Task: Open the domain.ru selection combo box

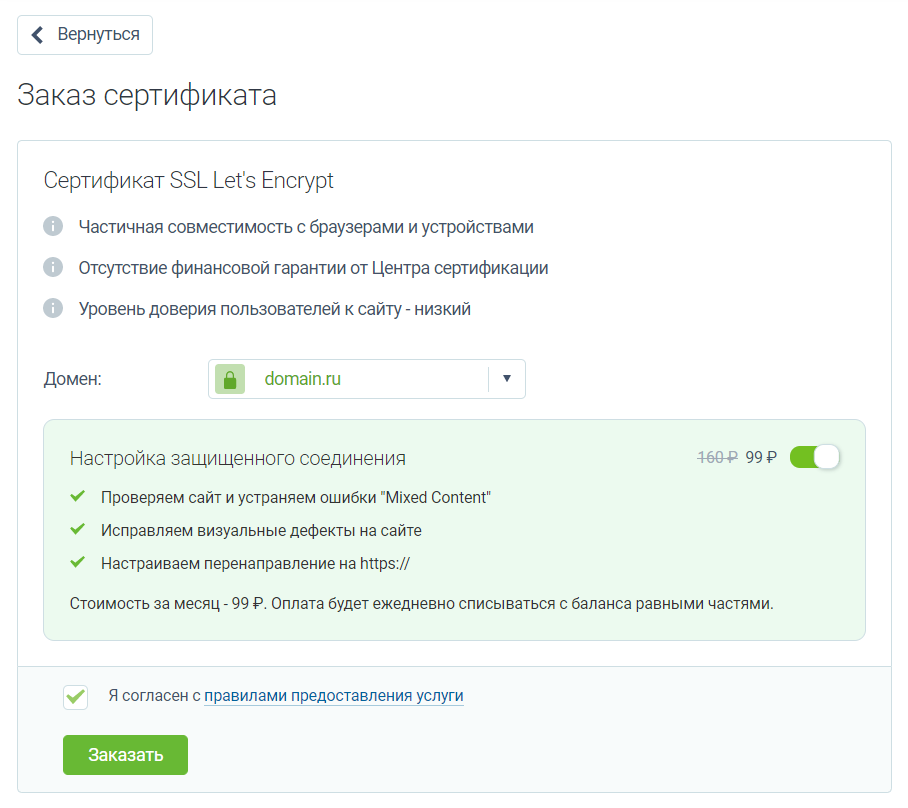Action: pos(350,380)
